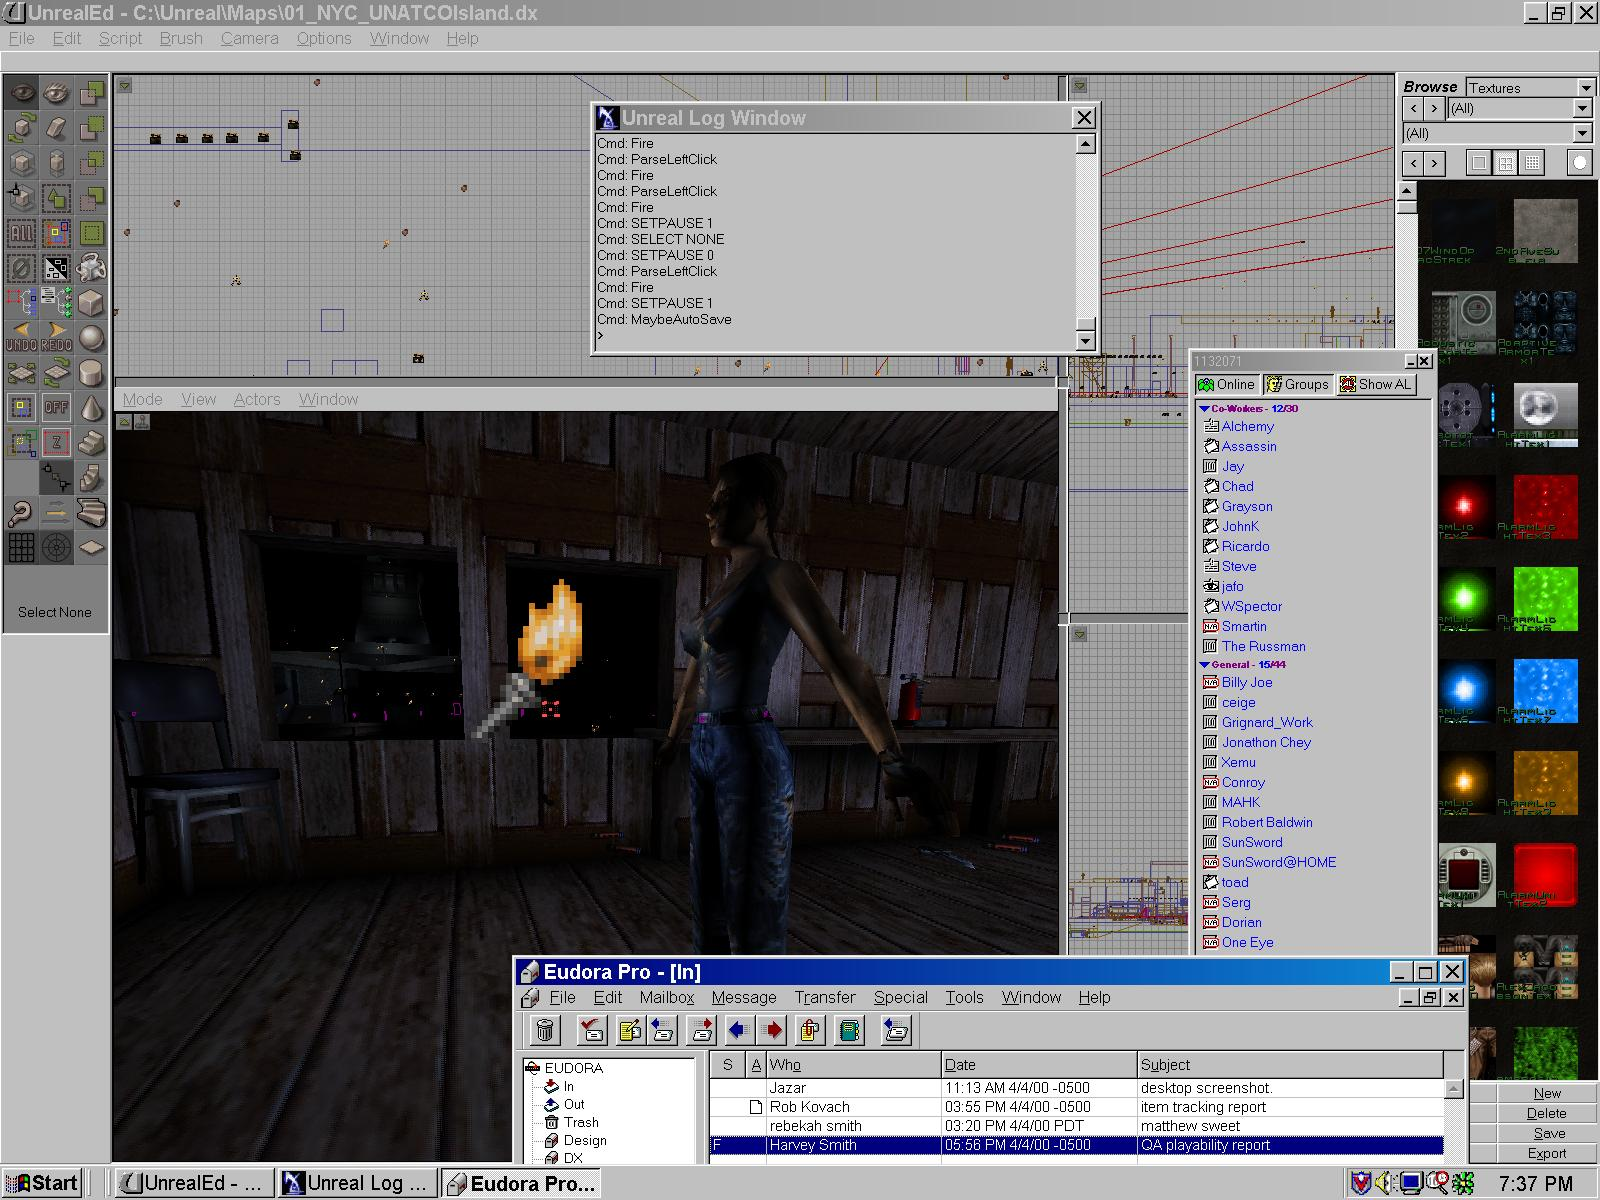Collapse the General group in contact list
Screen dimensions: 1600x1200
click(x=1204, y=665)
